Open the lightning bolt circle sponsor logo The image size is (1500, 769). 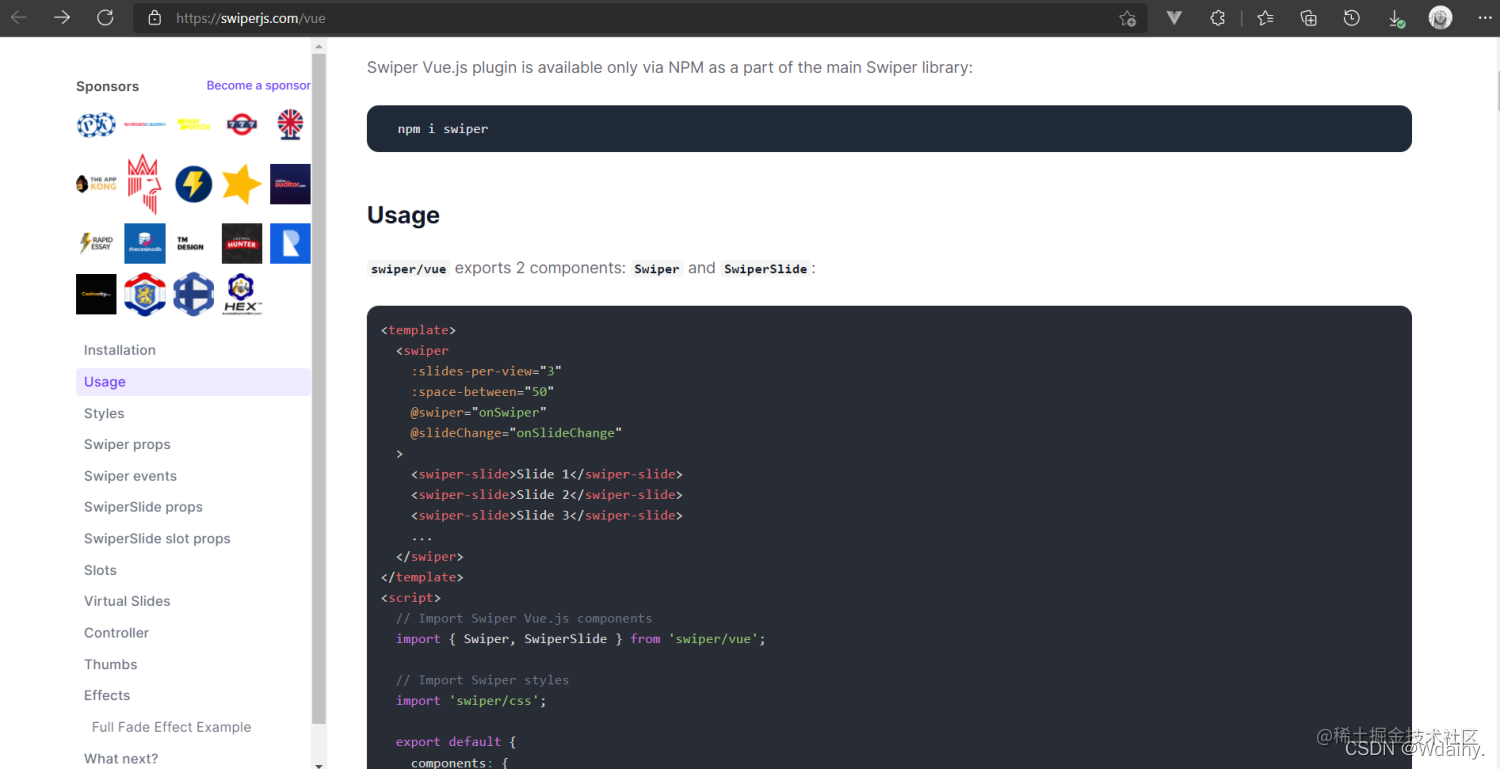click(x=193, y=184)
